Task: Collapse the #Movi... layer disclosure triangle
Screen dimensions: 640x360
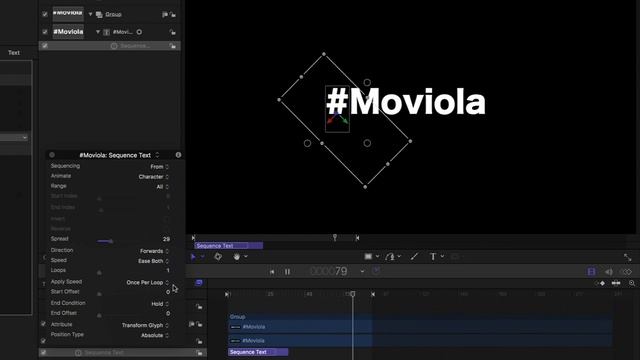Action: pyautogui.click(x=98, y=32)
